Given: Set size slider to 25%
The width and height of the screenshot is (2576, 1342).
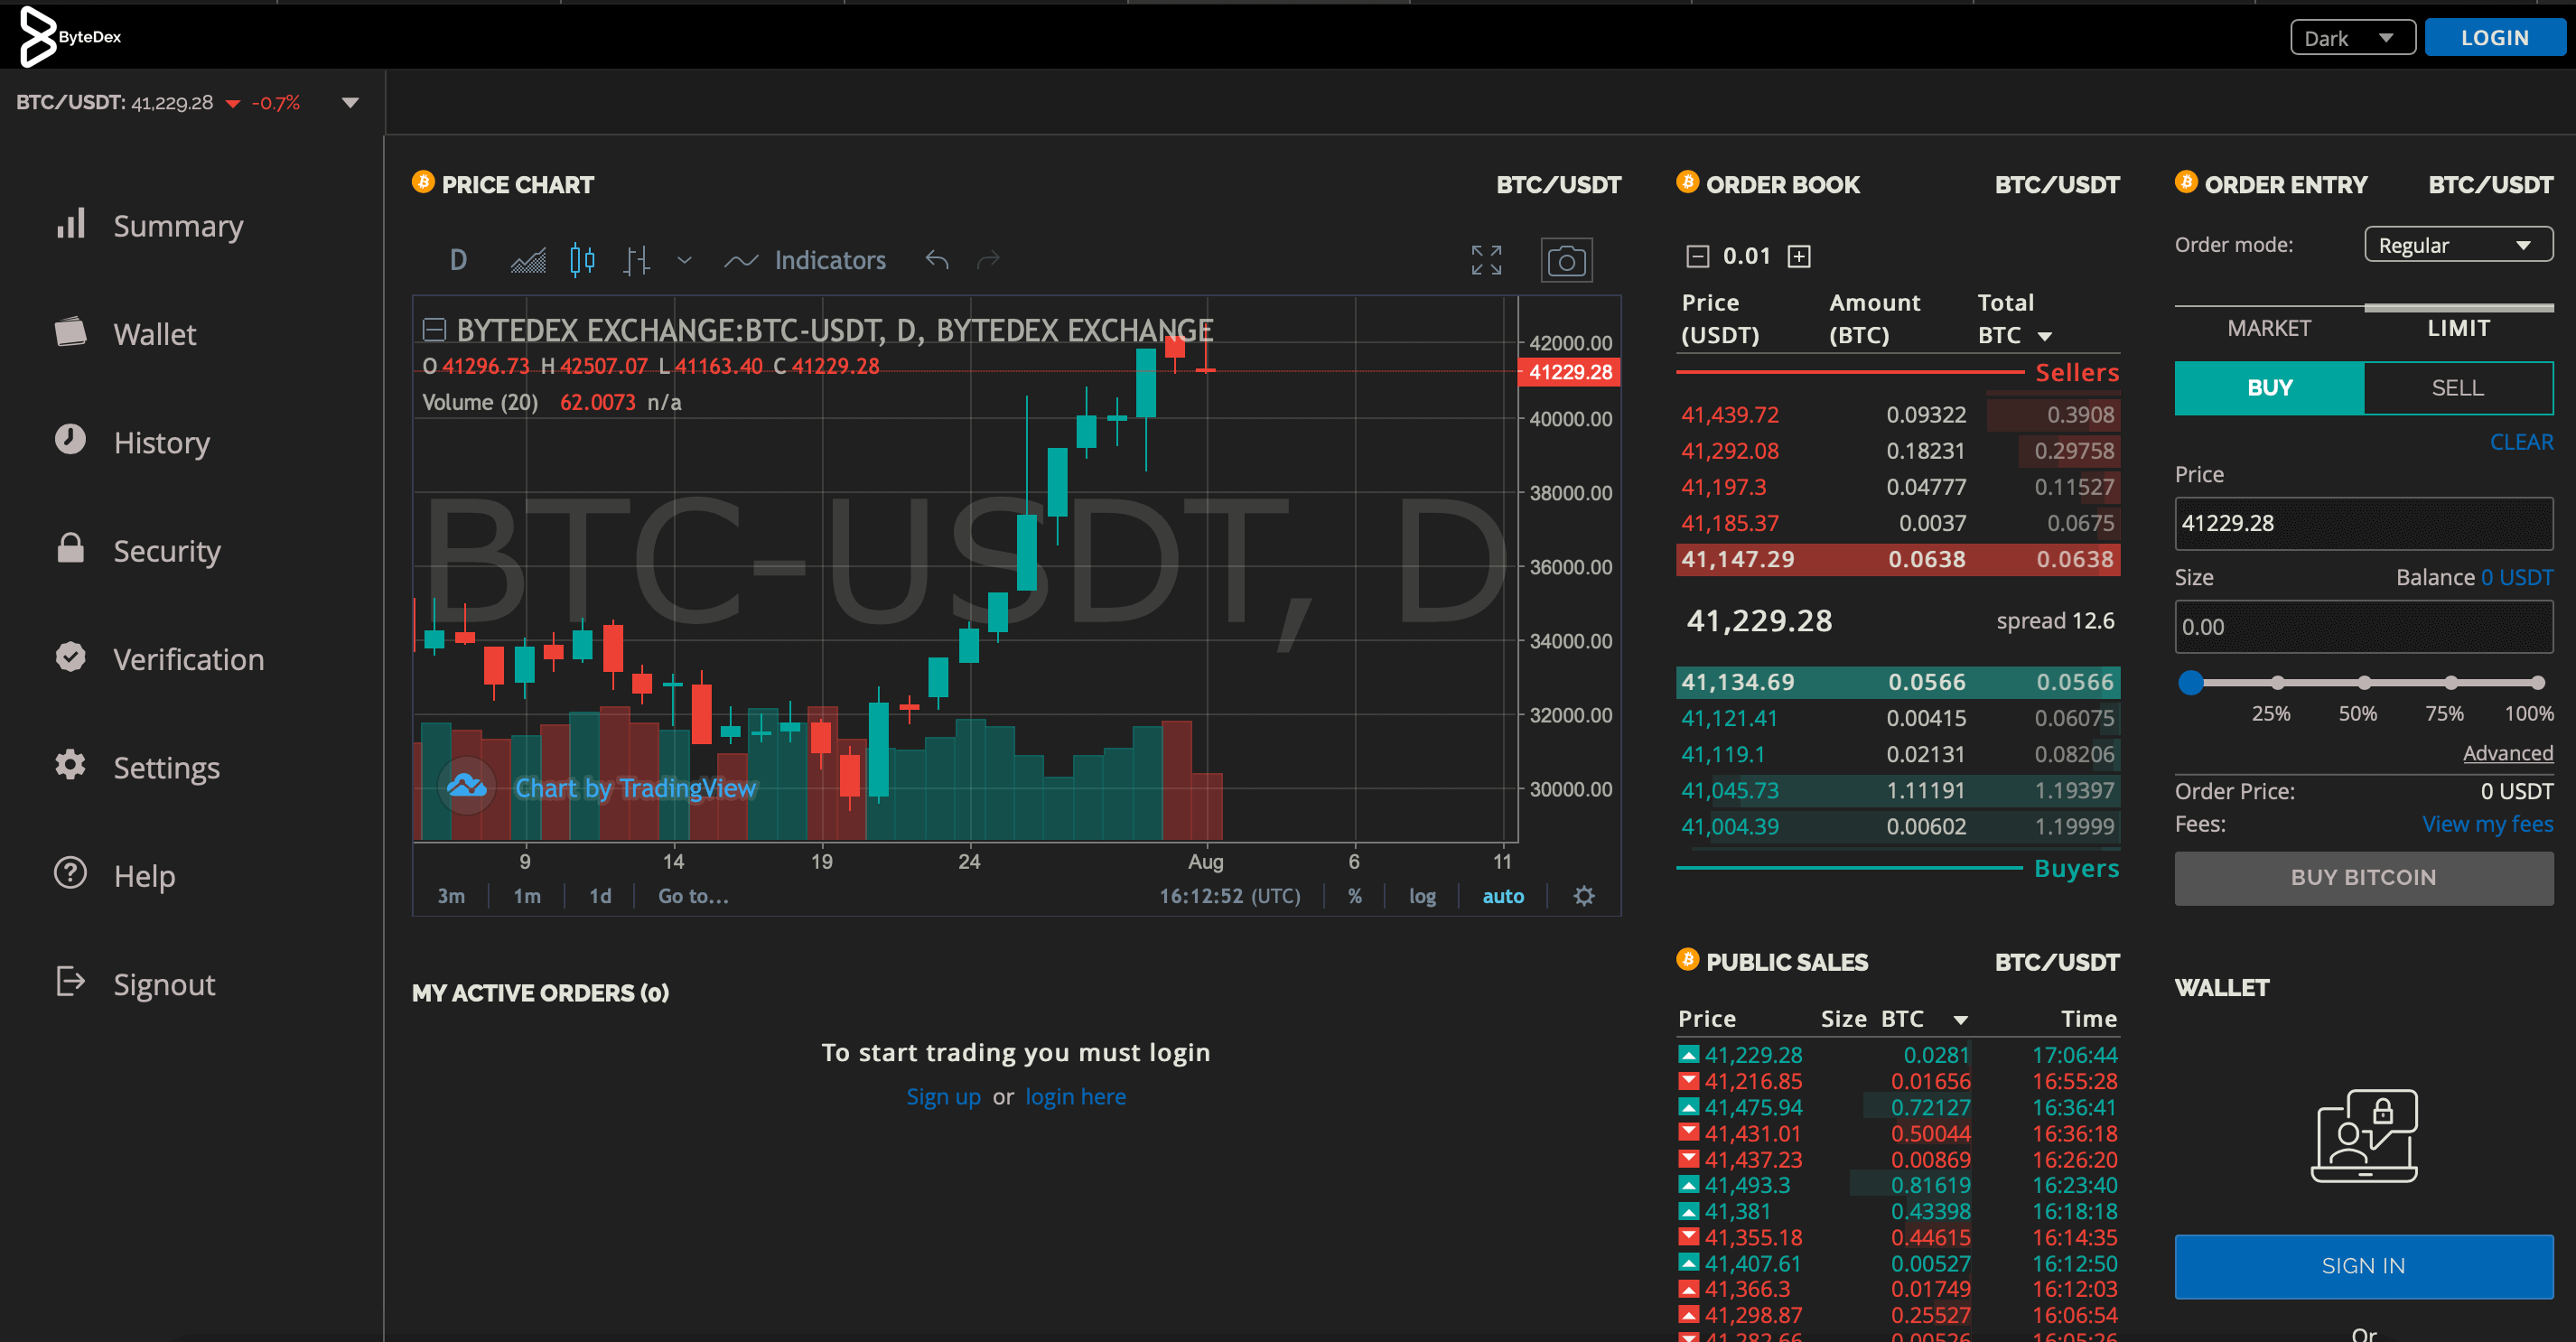Looking at the screenshot, I should (2277, 683).
